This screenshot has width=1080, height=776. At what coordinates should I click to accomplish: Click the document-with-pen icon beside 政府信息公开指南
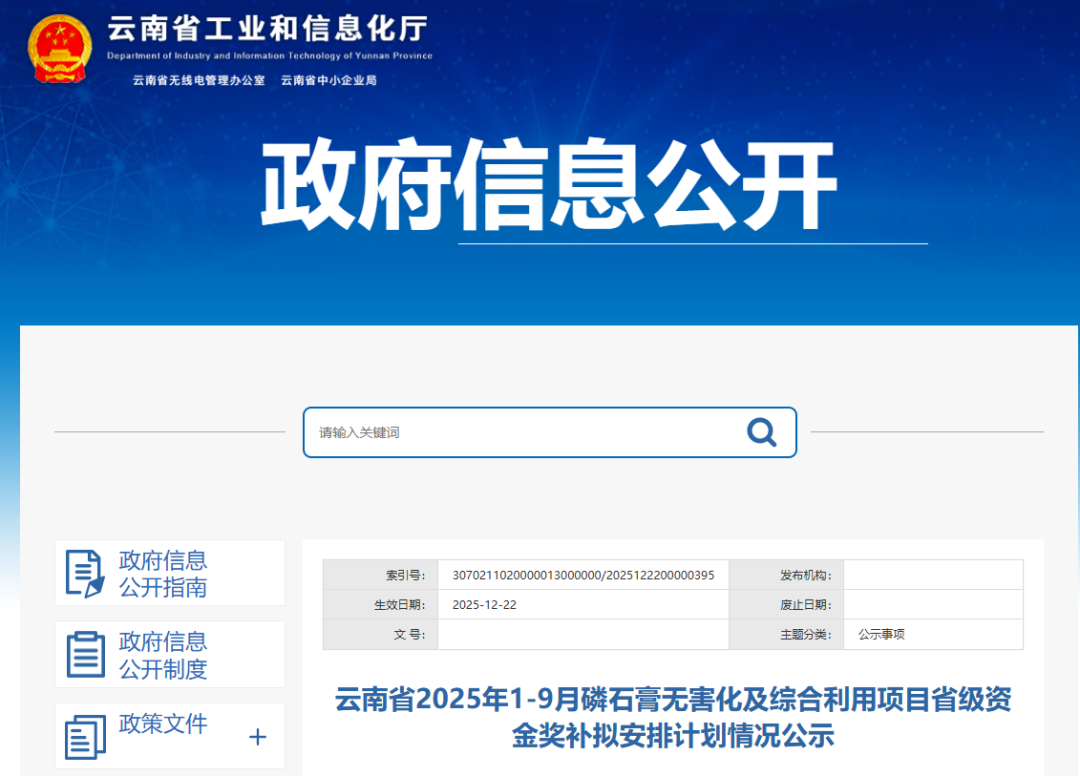point(85,573)
